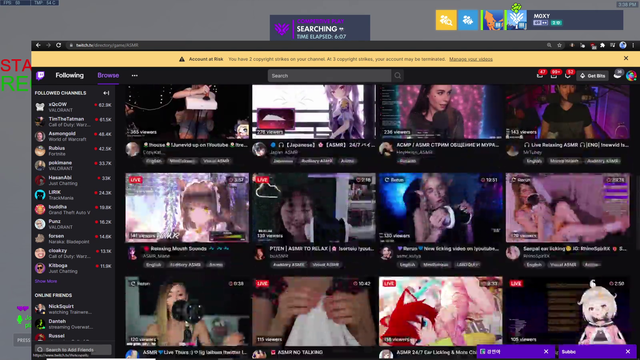The width and height of the screenshot is (640, 360).
Task: Open buddha channel in sidebar
Action: [73, 209]
